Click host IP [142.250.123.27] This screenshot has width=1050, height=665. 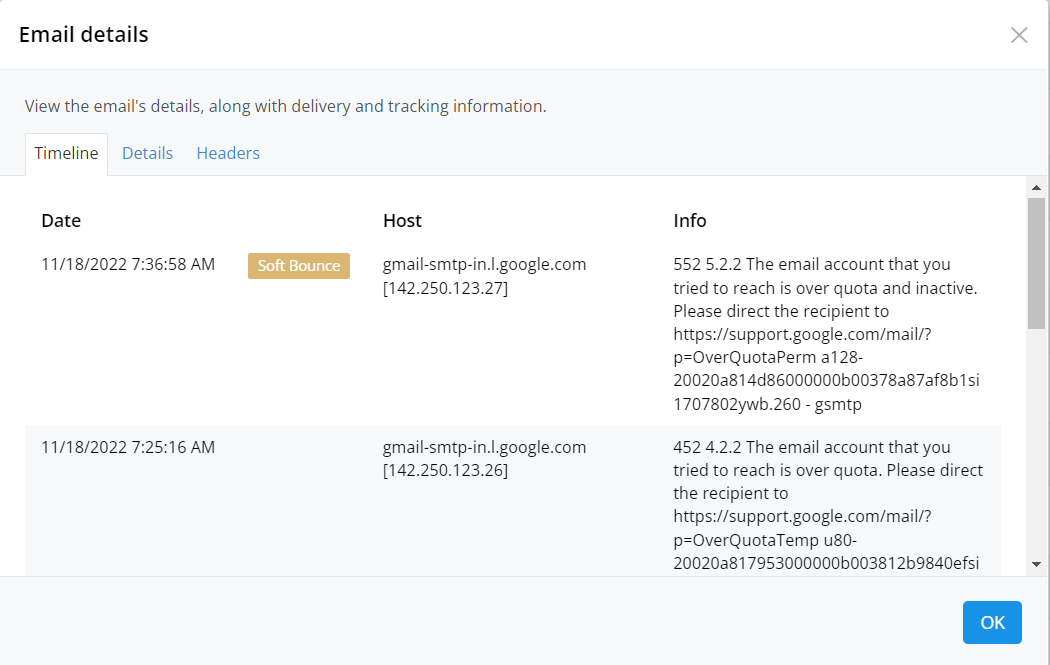[445, 288]
